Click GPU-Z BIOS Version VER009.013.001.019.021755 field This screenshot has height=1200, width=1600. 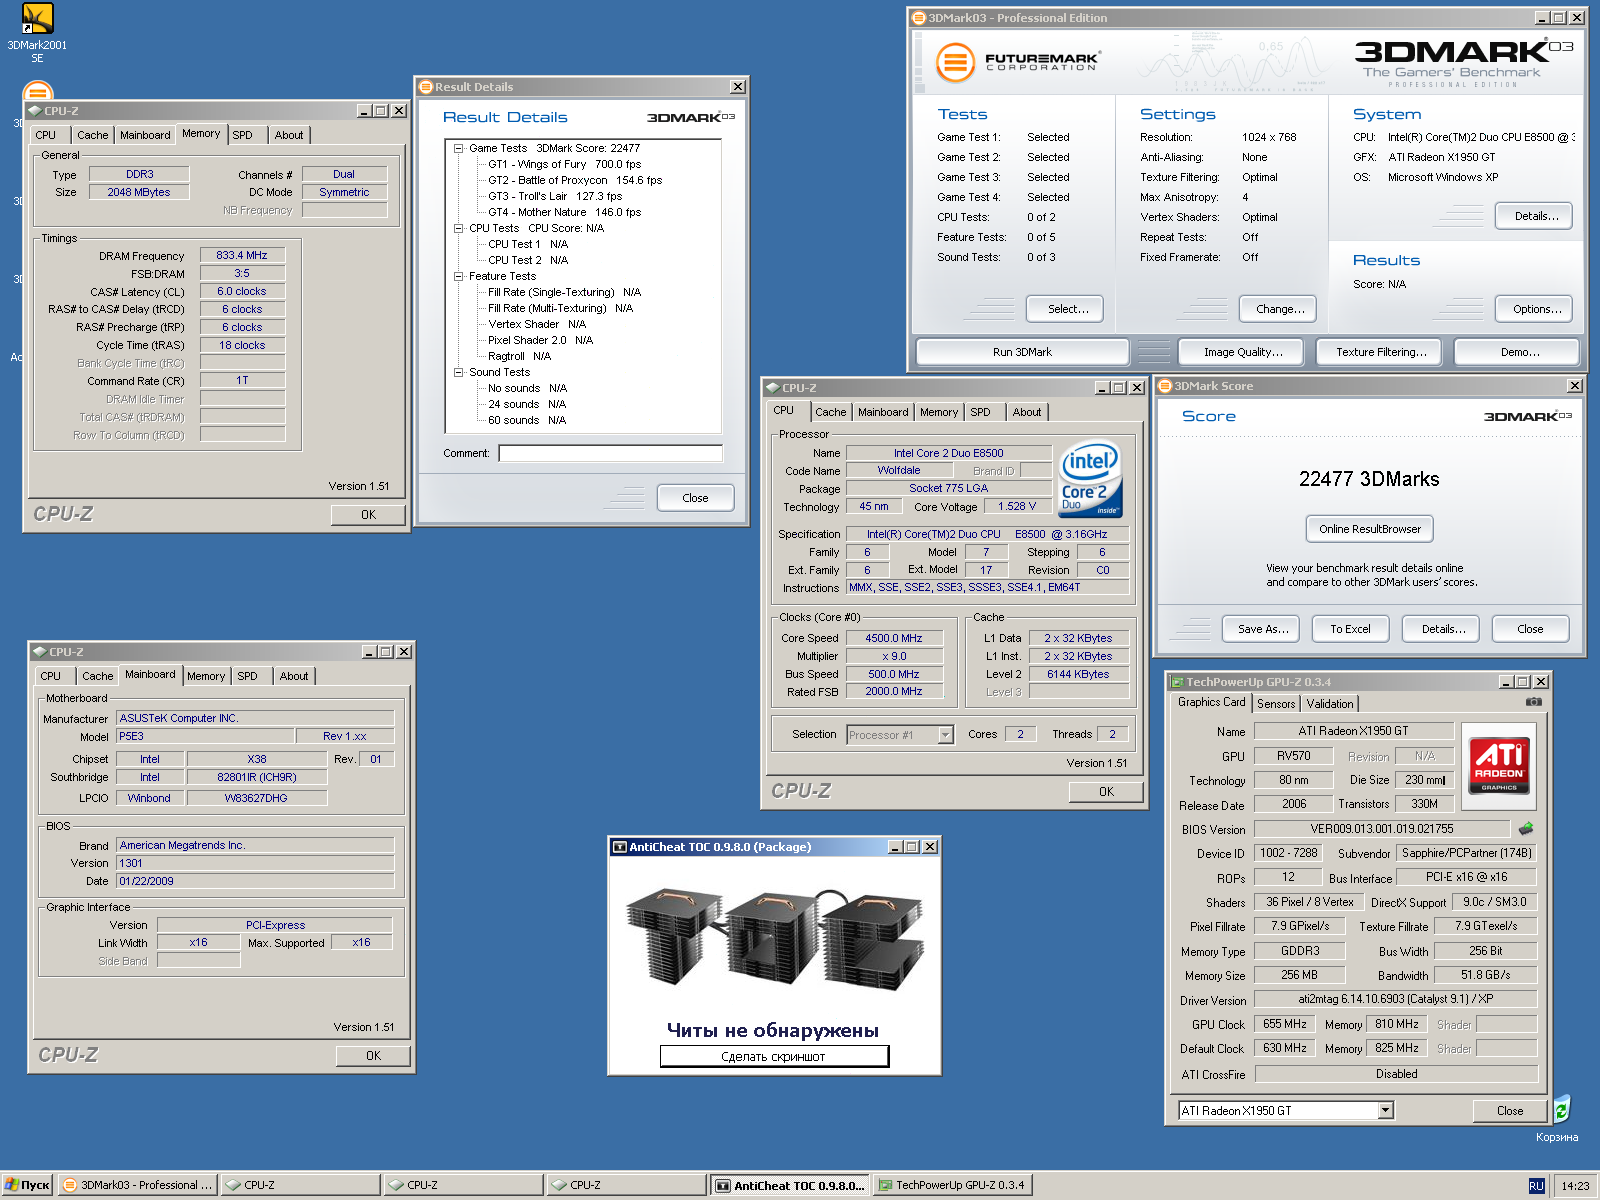coord(1382,829)
